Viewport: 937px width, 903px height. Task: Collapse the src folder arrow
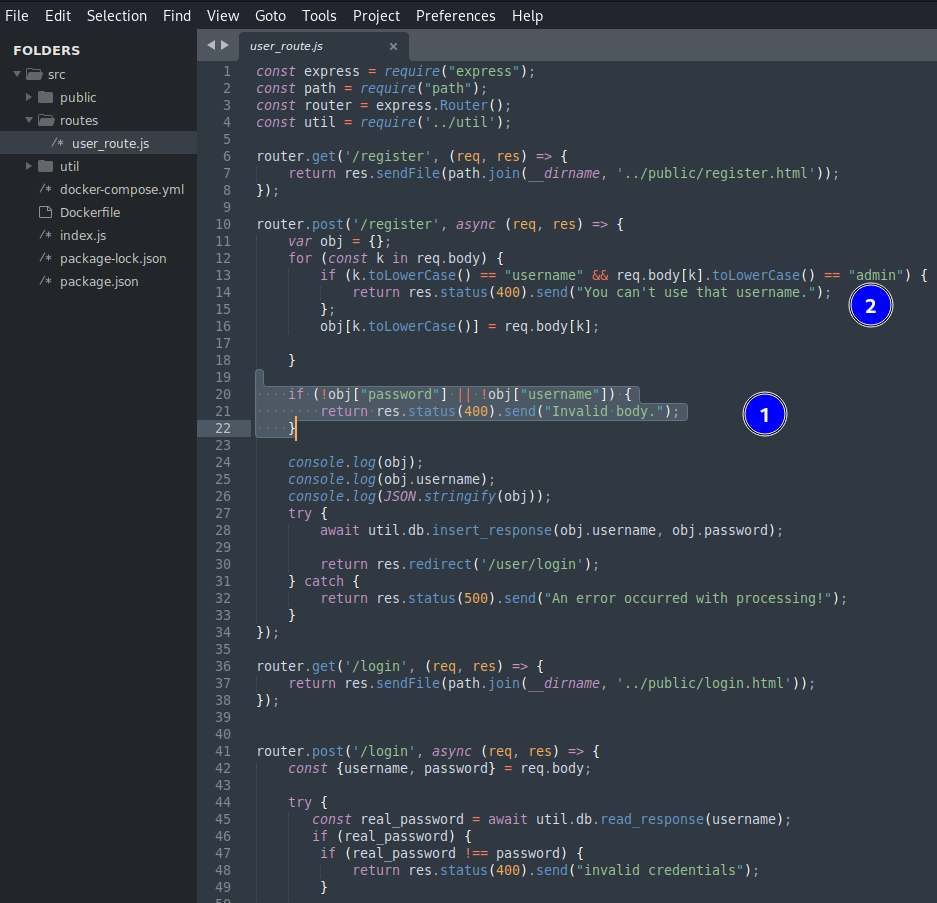[17, 74]
